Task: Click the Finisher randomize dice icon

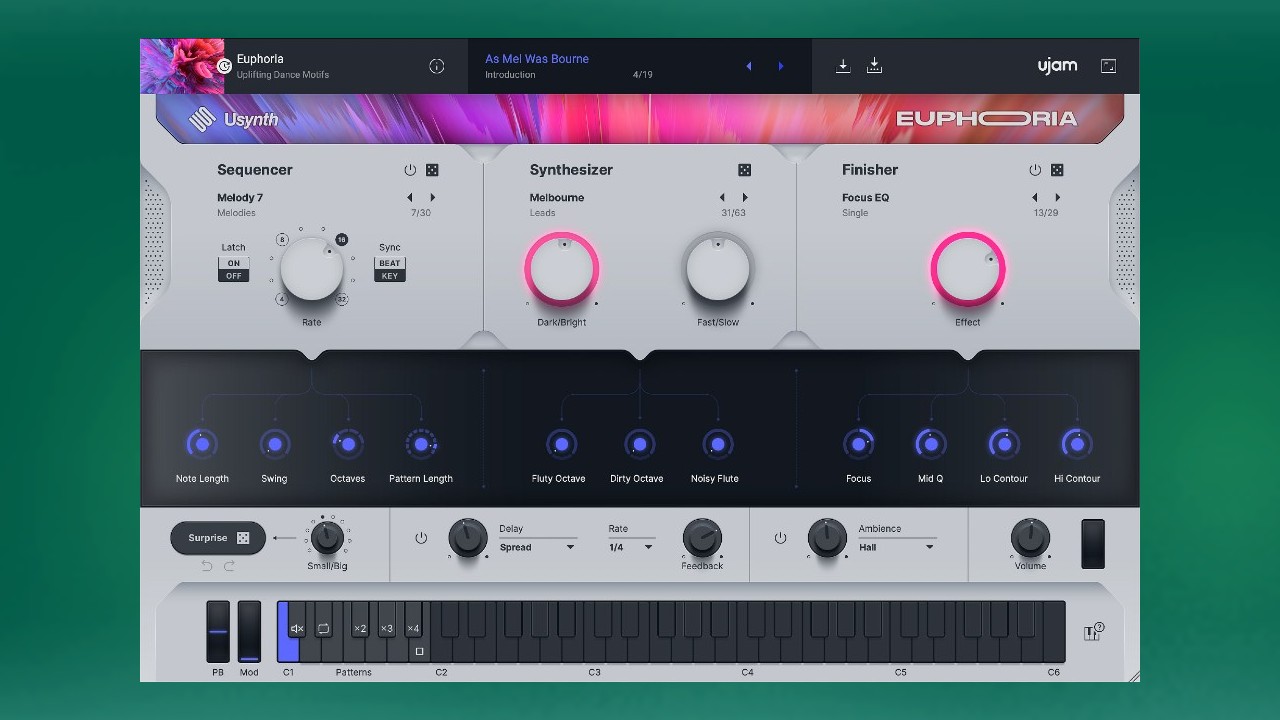Action: (1056, 170)
